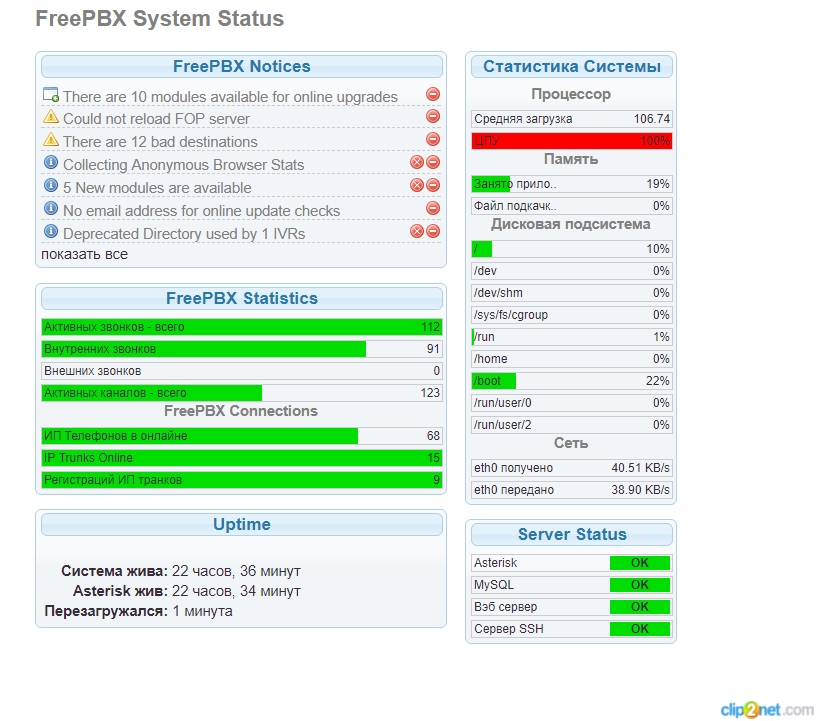This screenshot has width=829, height=721.
Task: Click warning icon next to FOP server notice
Action: point(51,117)
